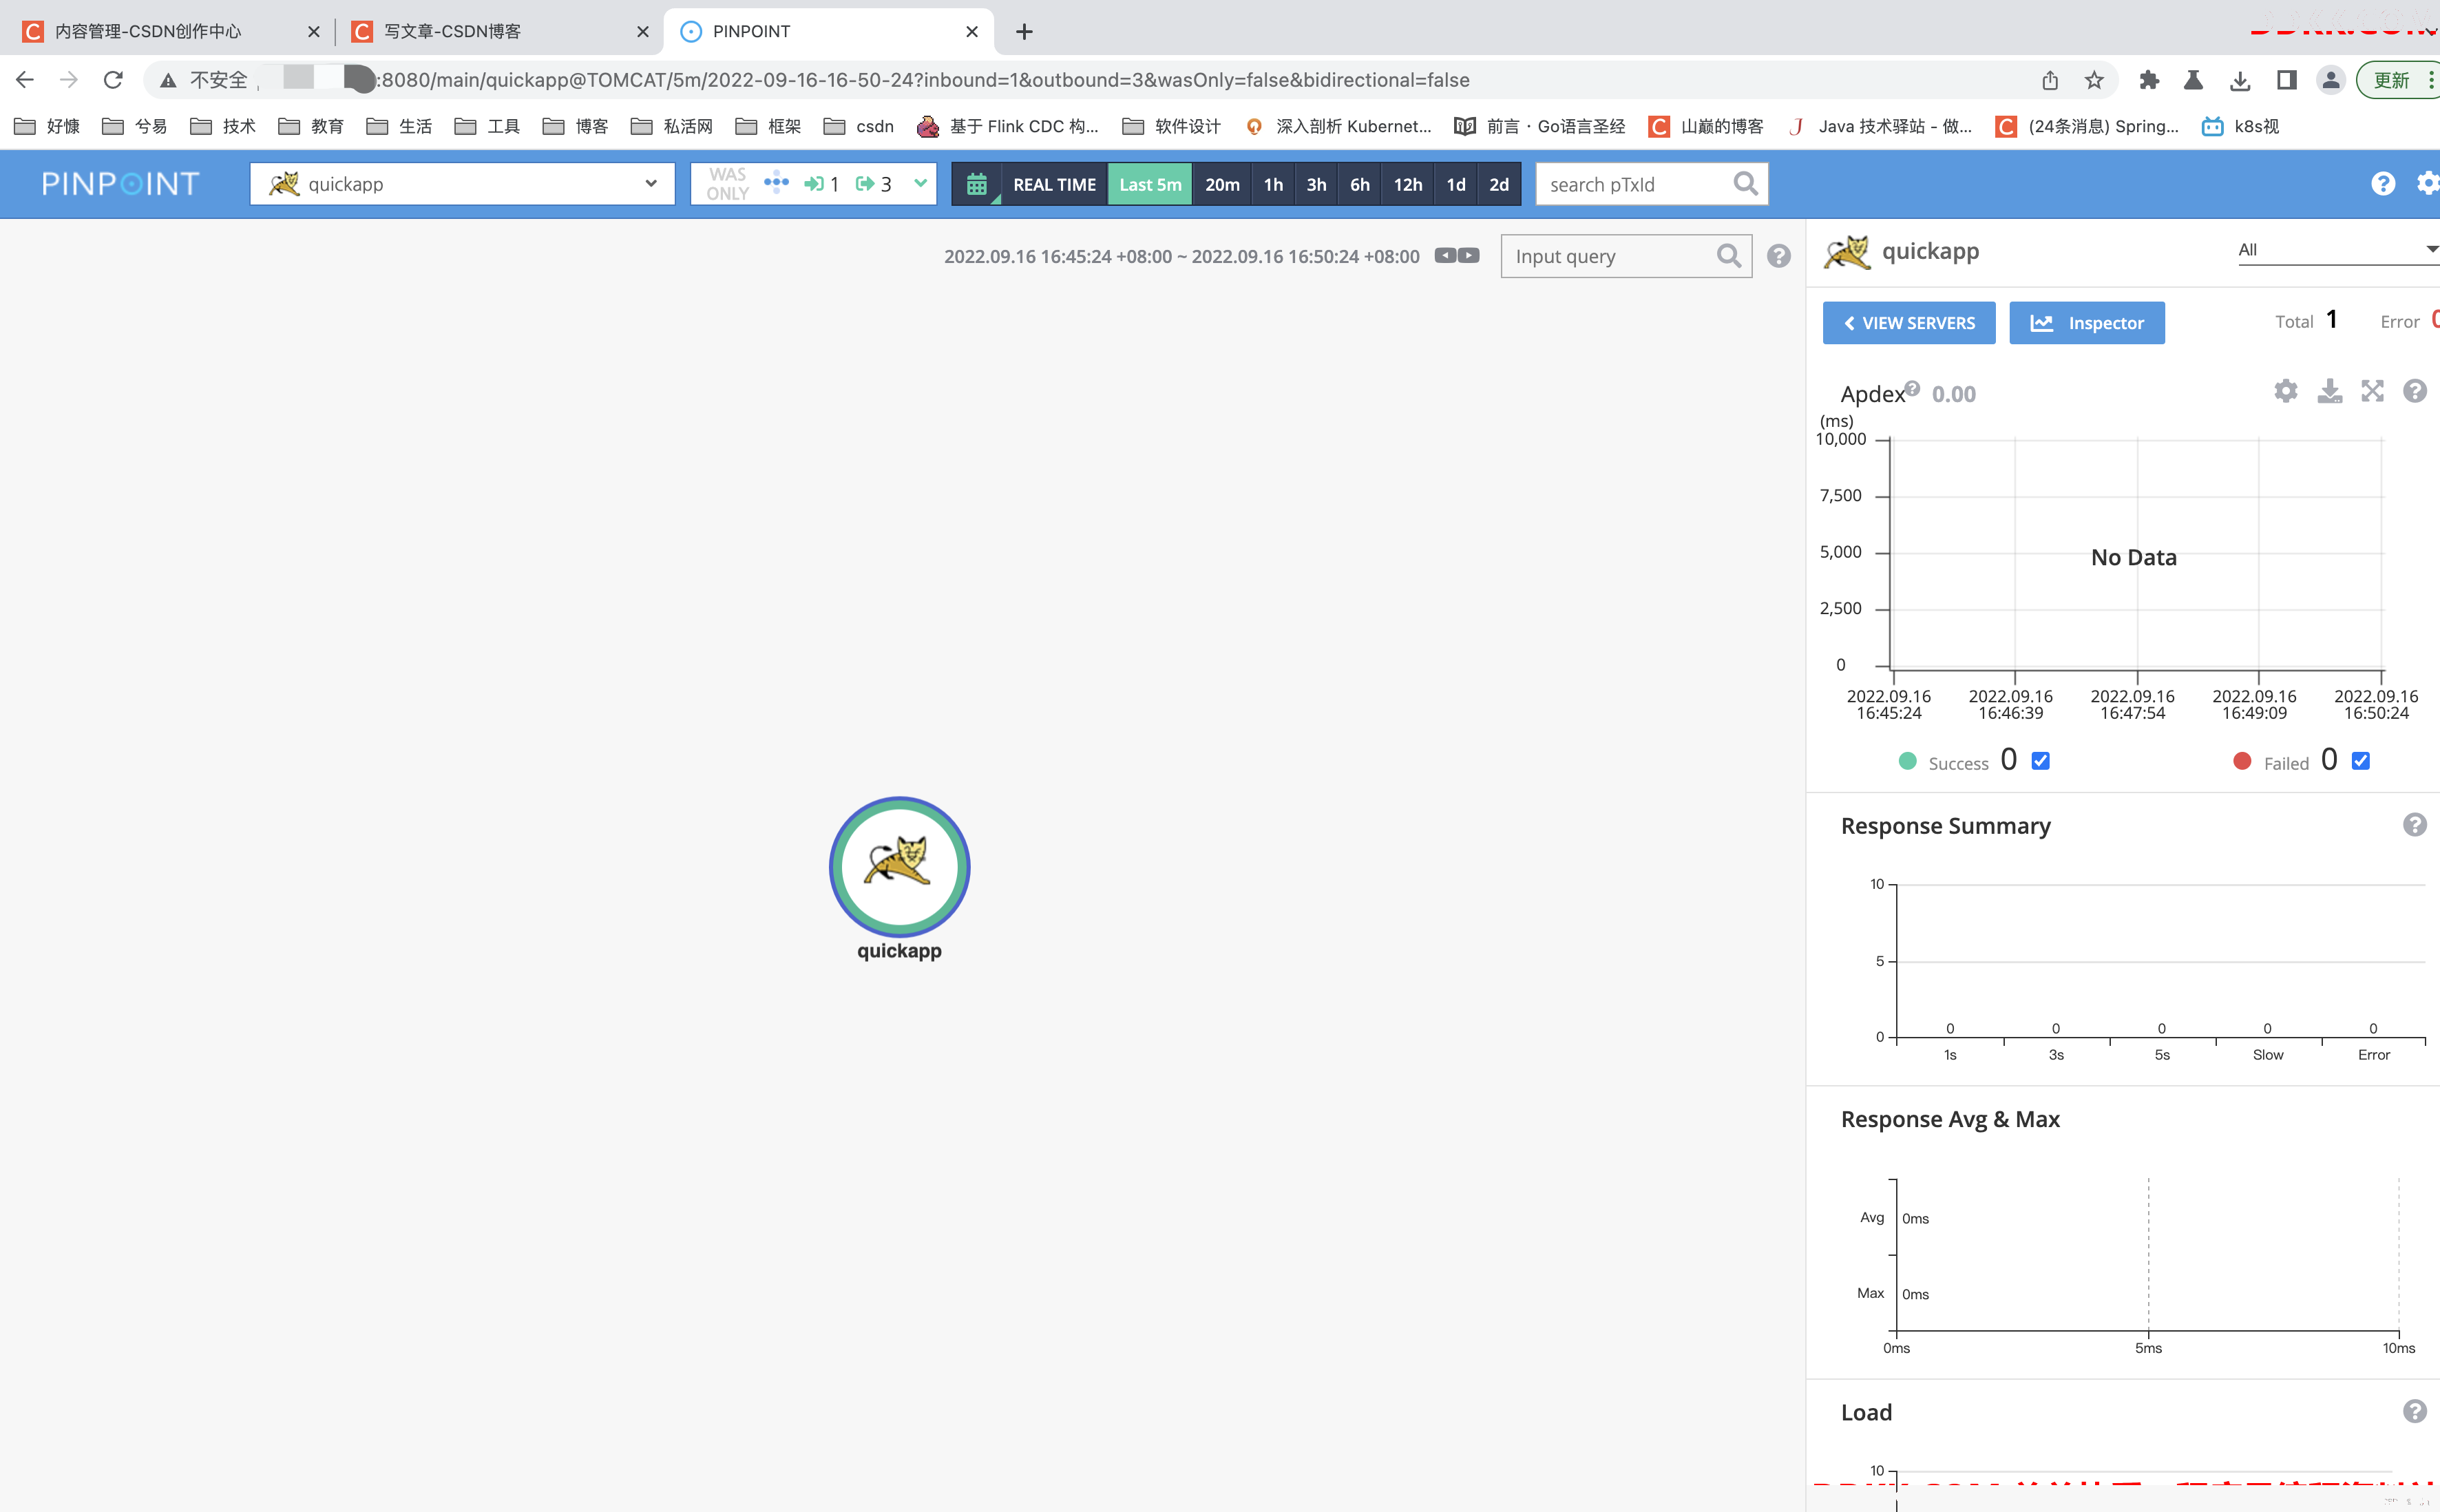Select the 3h time range
Viewport: 2440px width, 1512px height.
coord(1316,185)
